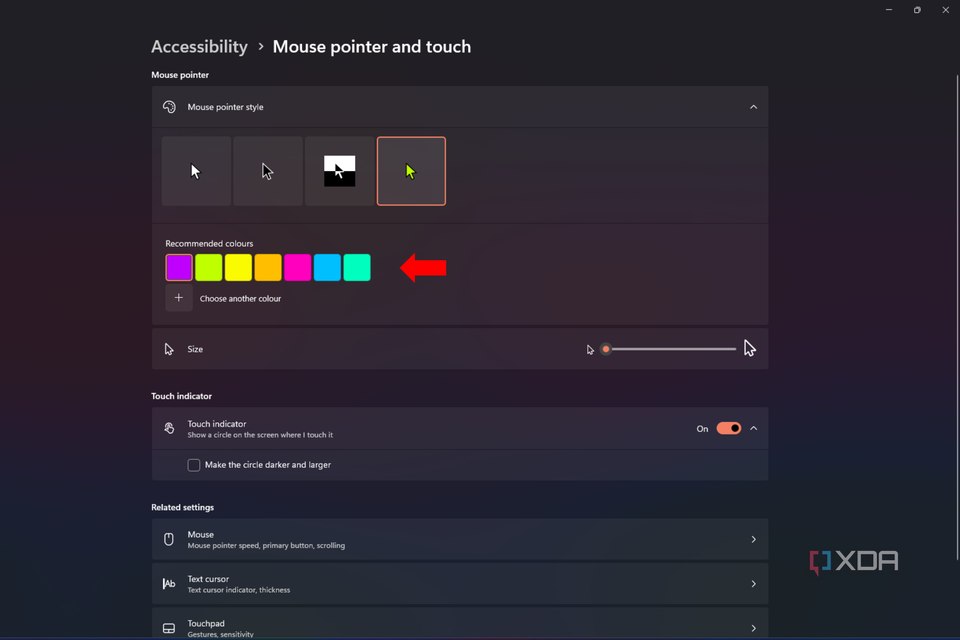Collapse the Touch indicator section
960x640 pixels.
[x=753, y=428]
